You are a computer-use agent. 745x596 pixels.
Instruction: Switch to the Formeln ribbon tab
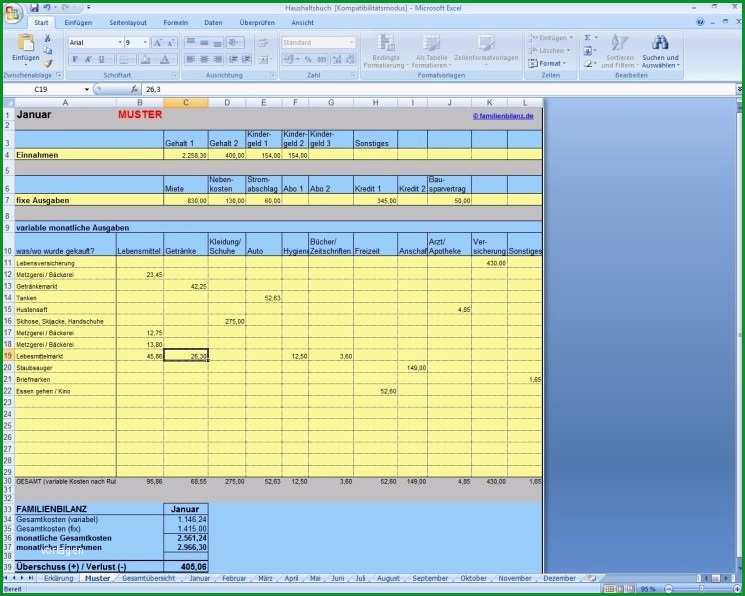point(175,22)
